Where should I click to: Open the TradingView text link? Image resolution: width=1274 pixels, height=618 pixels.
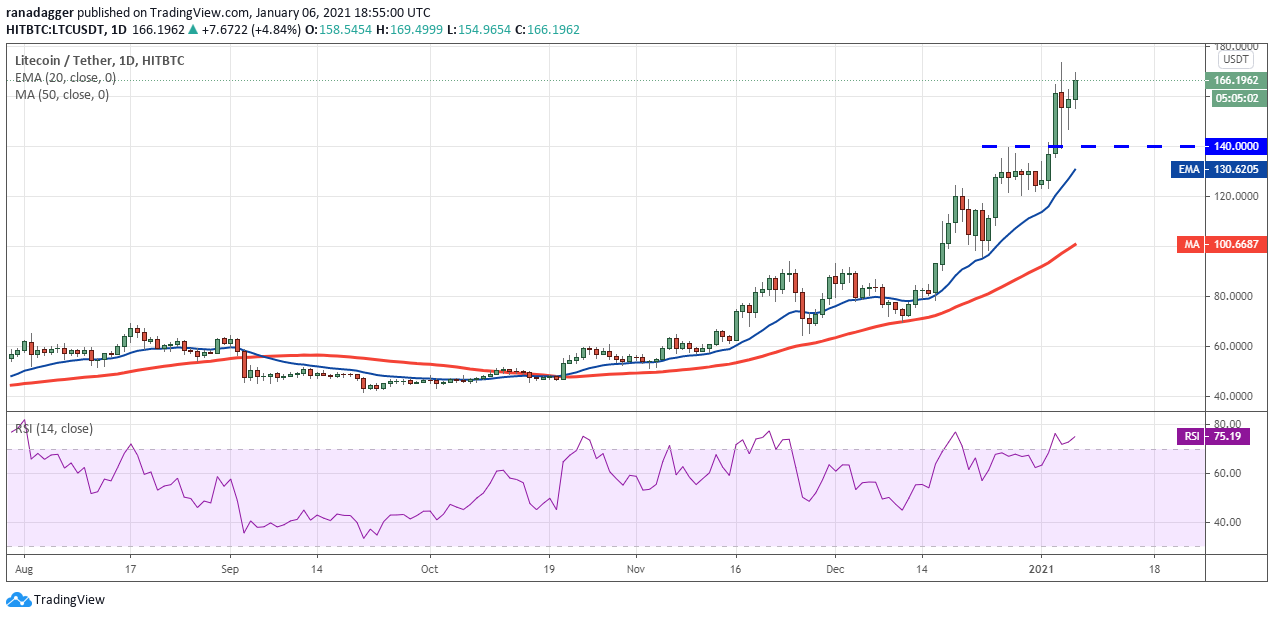pyautogui.click(x=69, y=600)
